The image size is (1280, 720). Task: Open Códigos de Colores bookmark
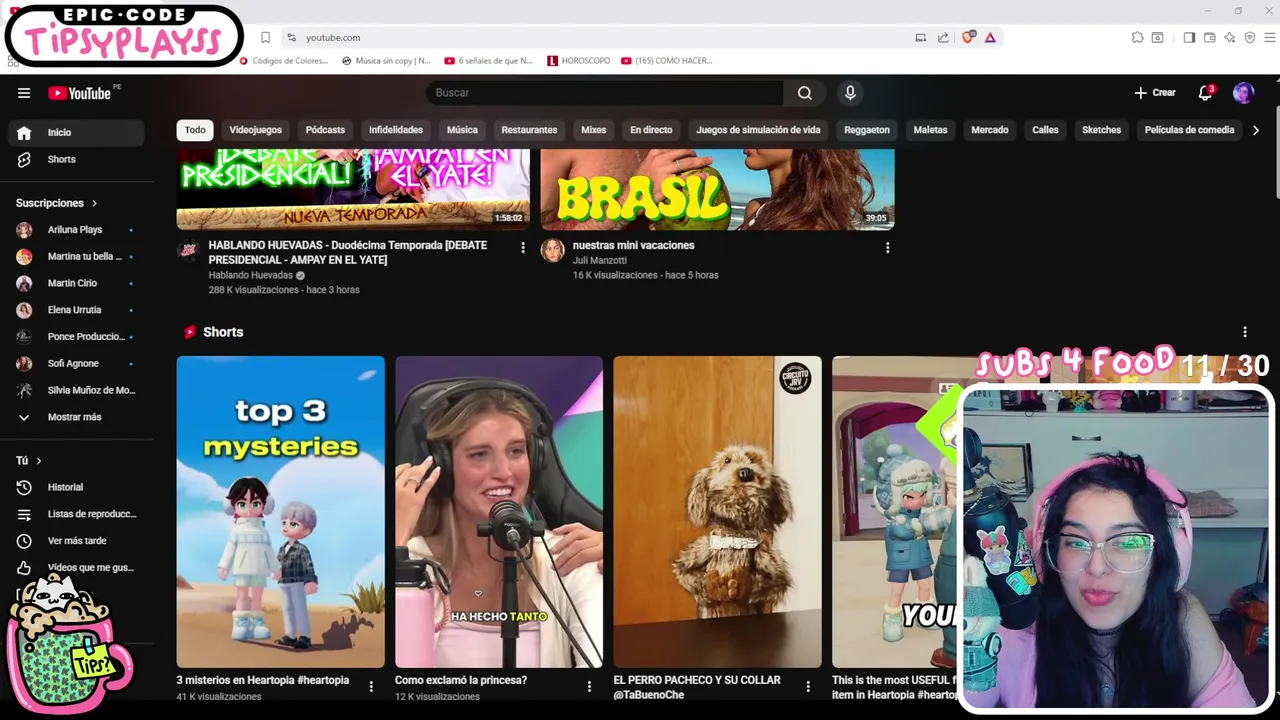pyautogui.click(x=284, y=61)
